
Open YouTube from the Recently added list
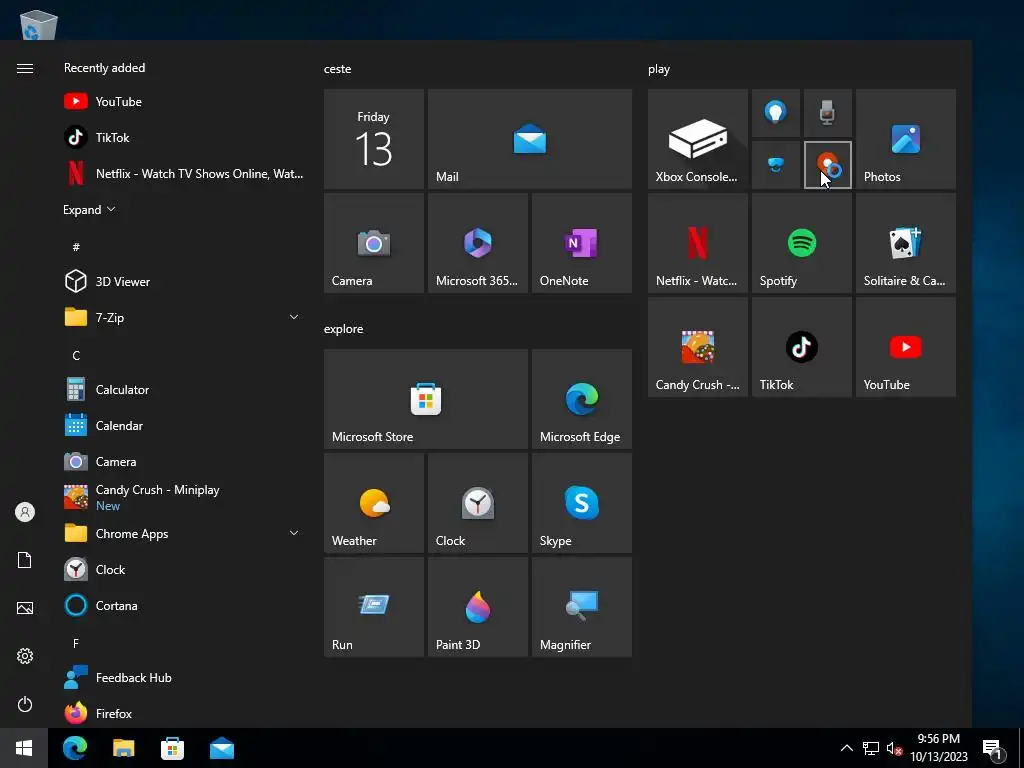click(x=183, y=101)
